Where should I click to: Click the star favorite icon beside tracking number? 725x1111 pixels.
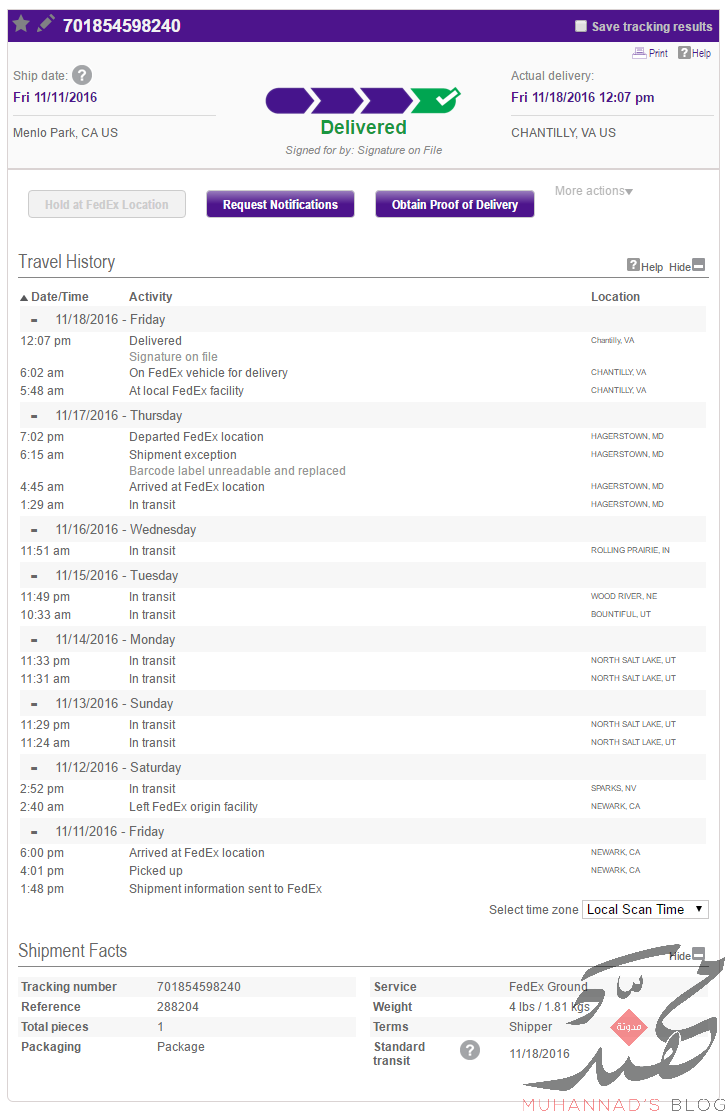tap(21, 24)
